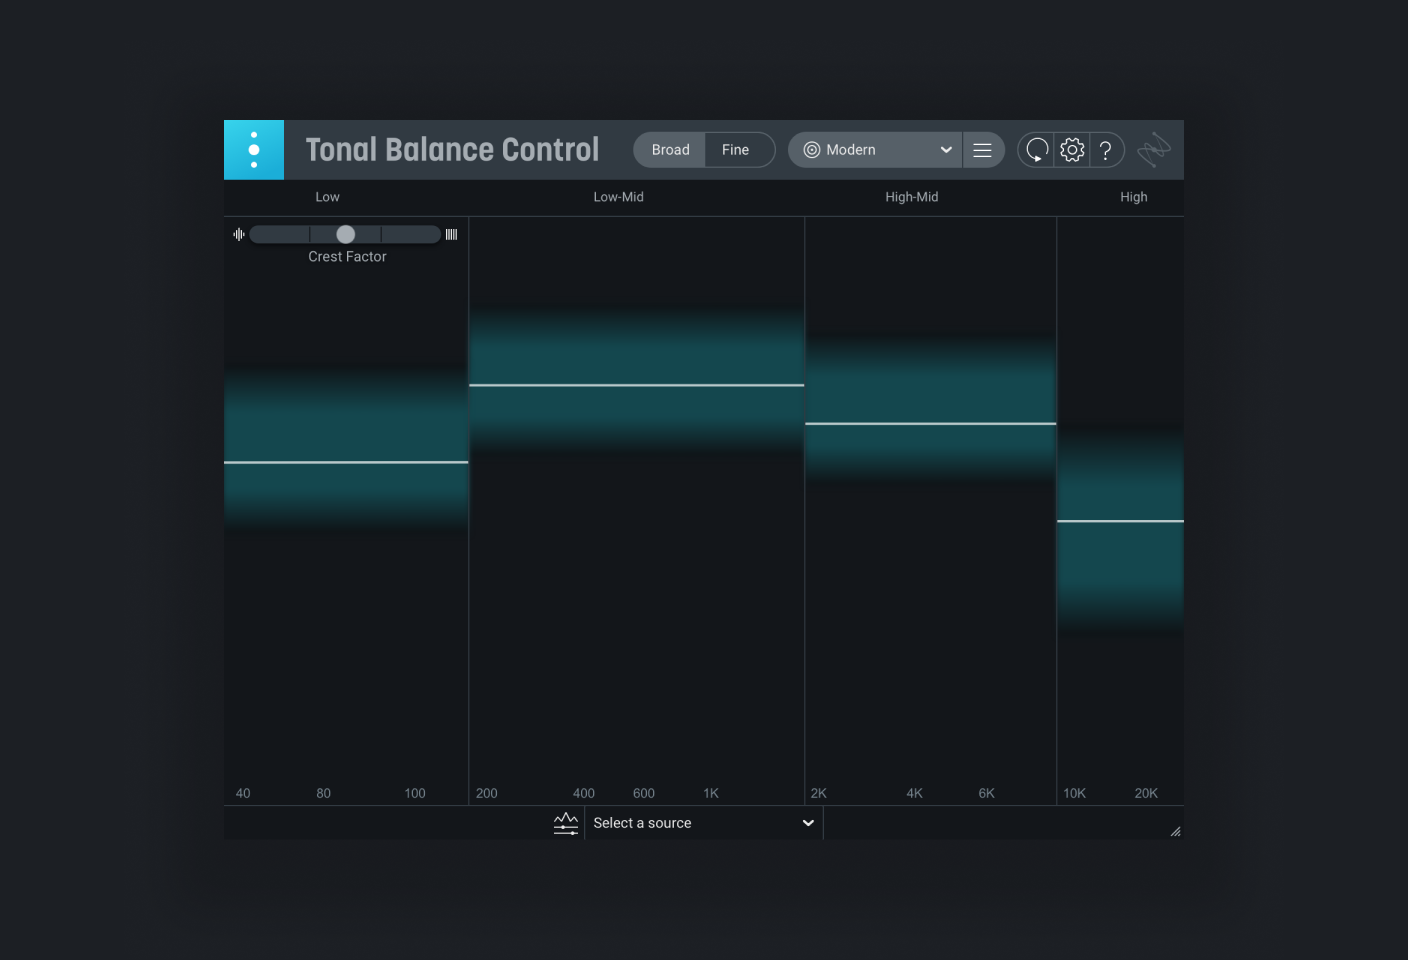Open help question mark

click(1106, 150)
